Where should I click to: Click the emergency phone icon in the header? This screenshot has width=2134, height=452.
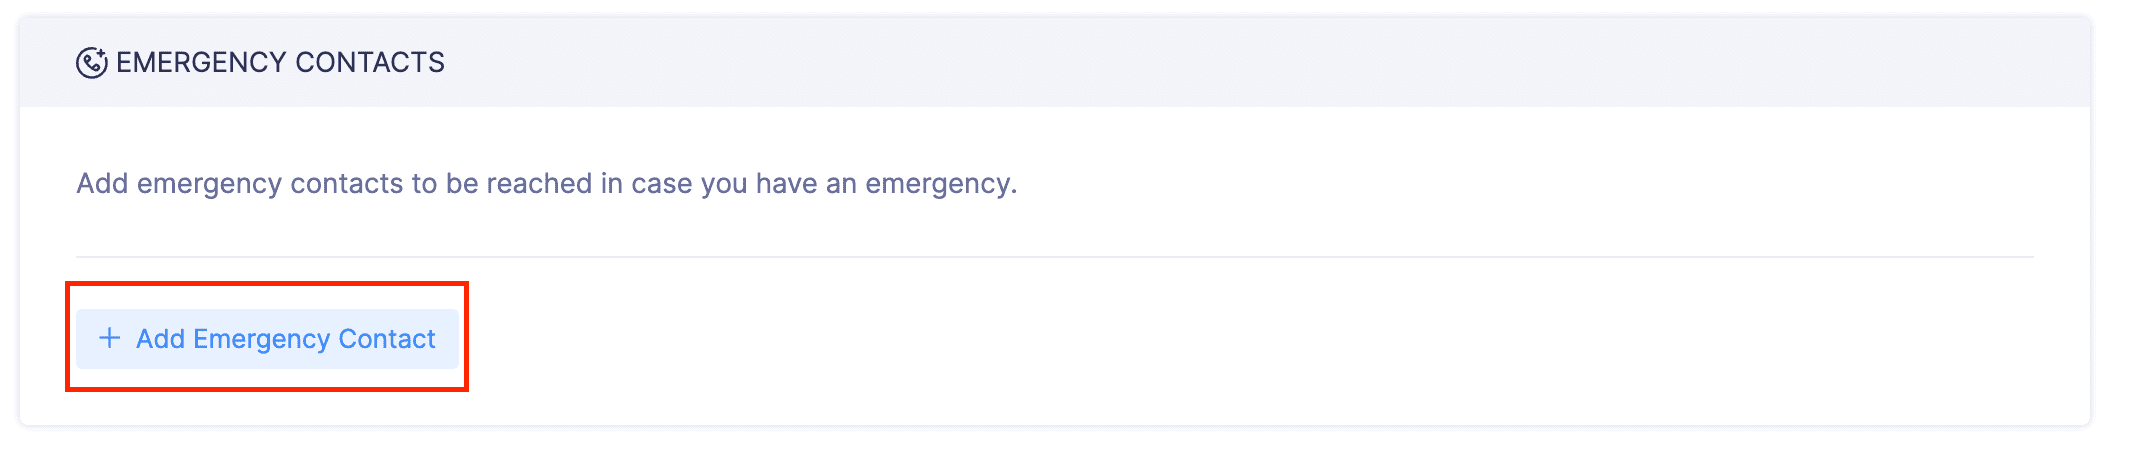click(x=91, y=63)
